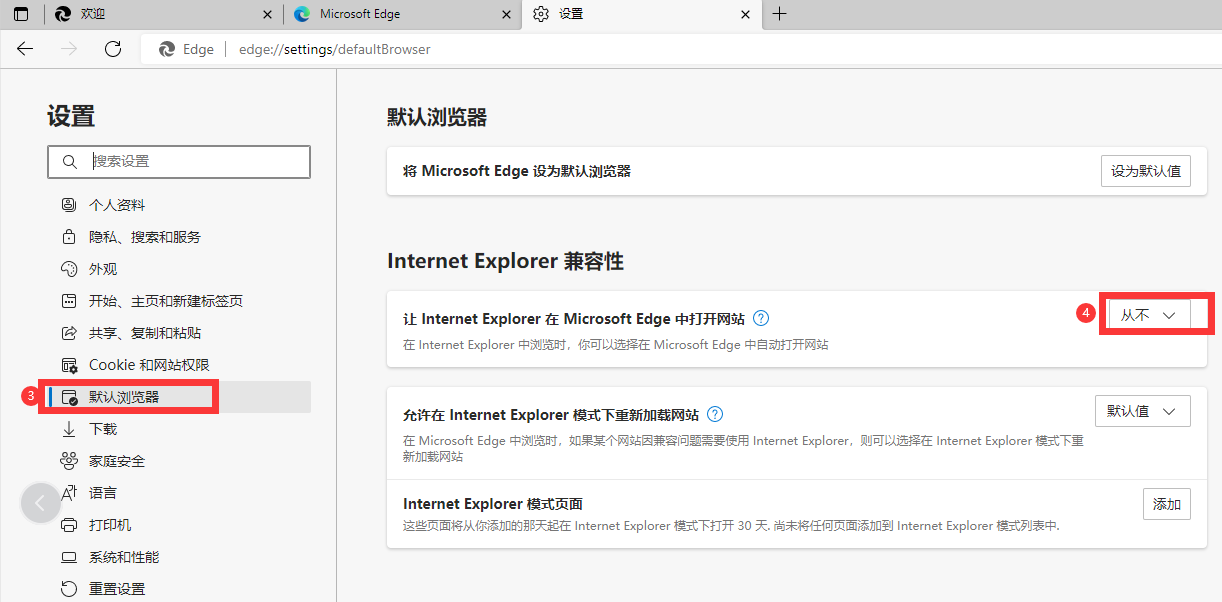Open 个人资料 settings section

click(117, 205)
